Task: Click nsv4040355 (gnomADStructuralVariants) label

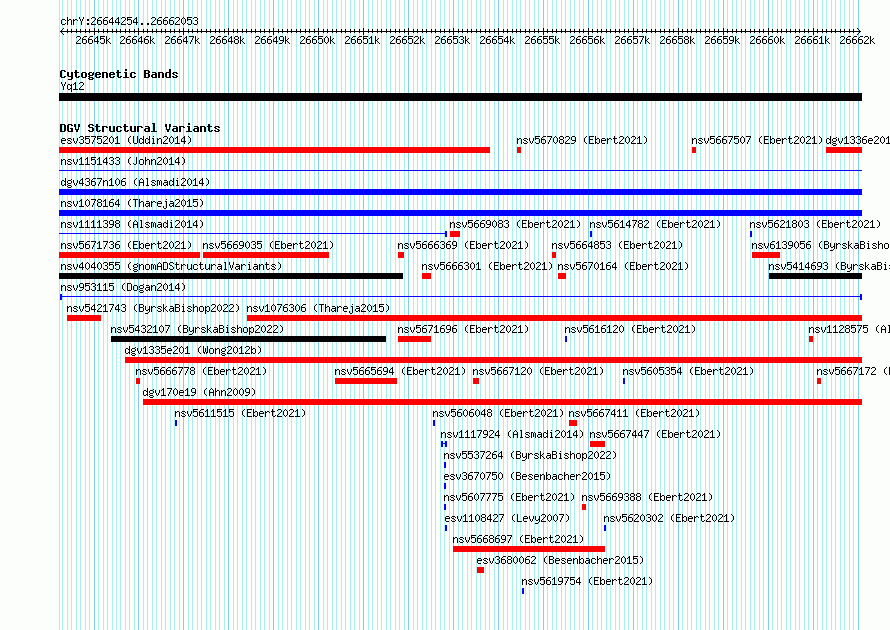Action: tap(171, 266)
